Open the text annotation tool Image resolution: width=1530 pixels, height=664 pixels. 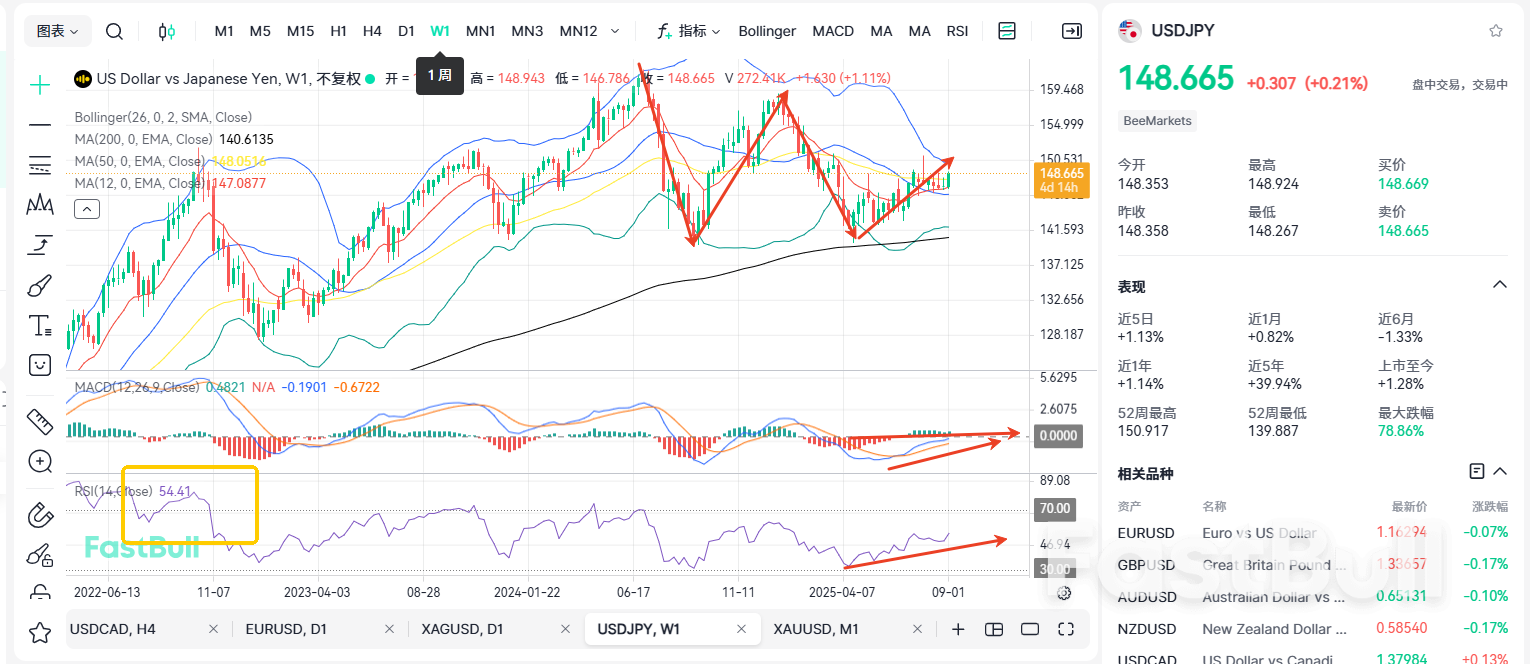click(40, 324)
